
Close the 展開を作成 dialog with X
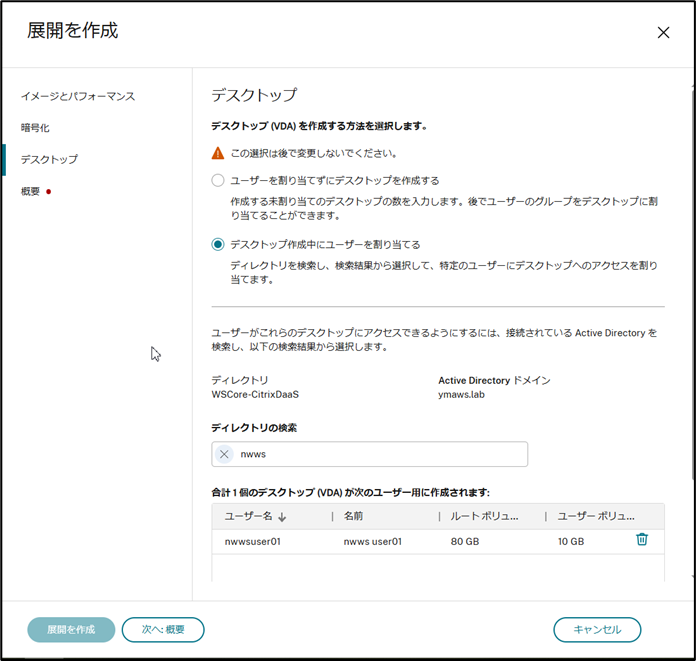[663, 32]
